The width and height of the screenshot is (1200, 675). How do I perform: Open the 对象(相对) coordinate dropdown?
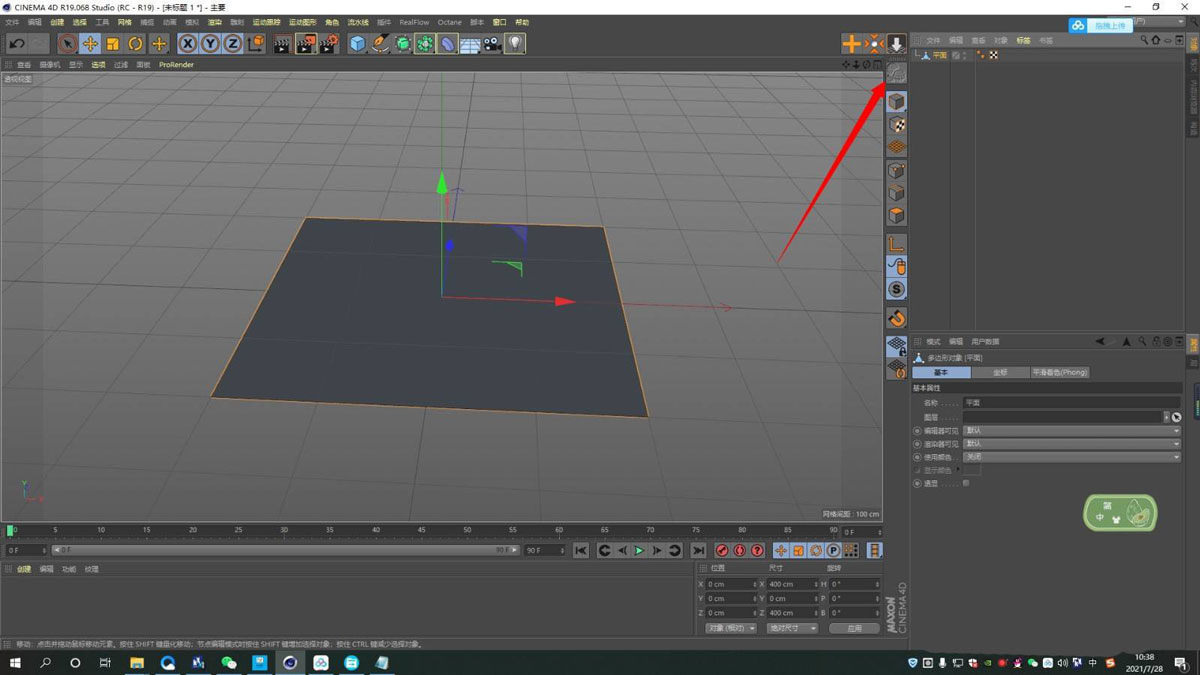pyautogui.click(x=733, y=628)
